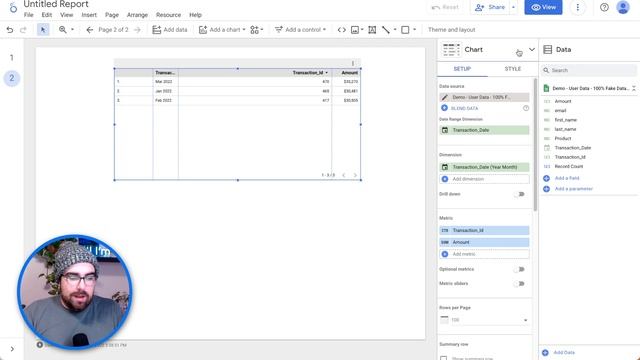The height and width of the screenshot is (360, 640).
Task: Click the Share button
Action: point(490,7)
